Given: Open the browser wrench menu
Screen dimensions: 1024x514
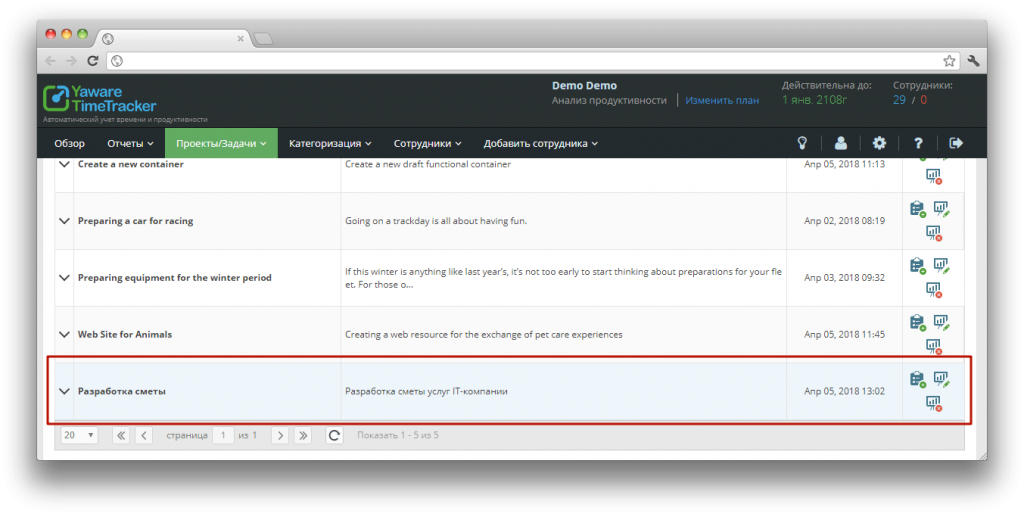Looking at the screenshot, I should click(x=974, y=61).
